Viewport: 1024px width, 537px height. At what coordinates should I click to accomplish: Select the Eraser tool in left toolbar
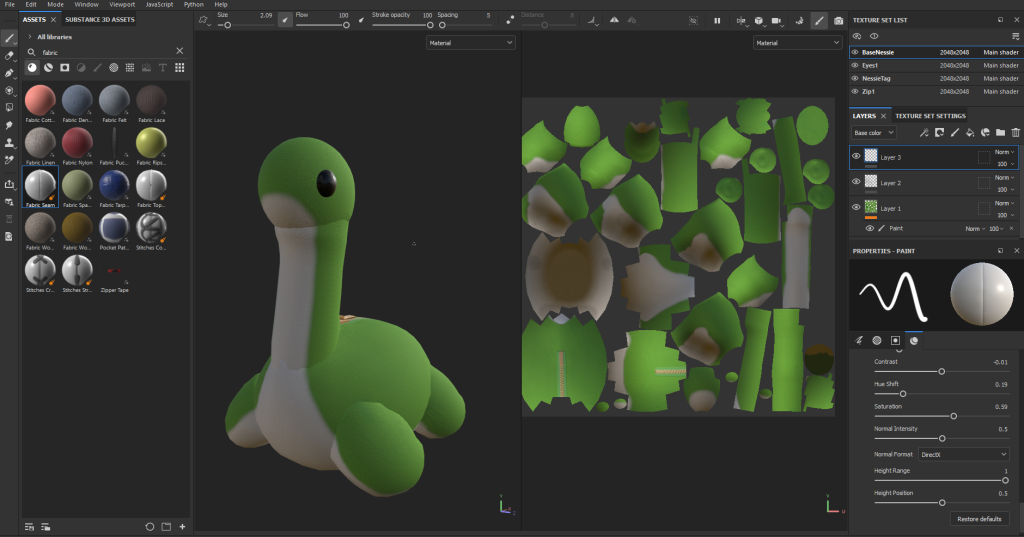9,55
